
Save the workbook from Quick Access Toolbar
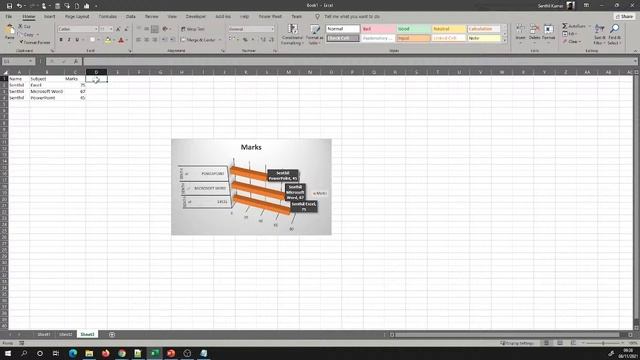9,6
